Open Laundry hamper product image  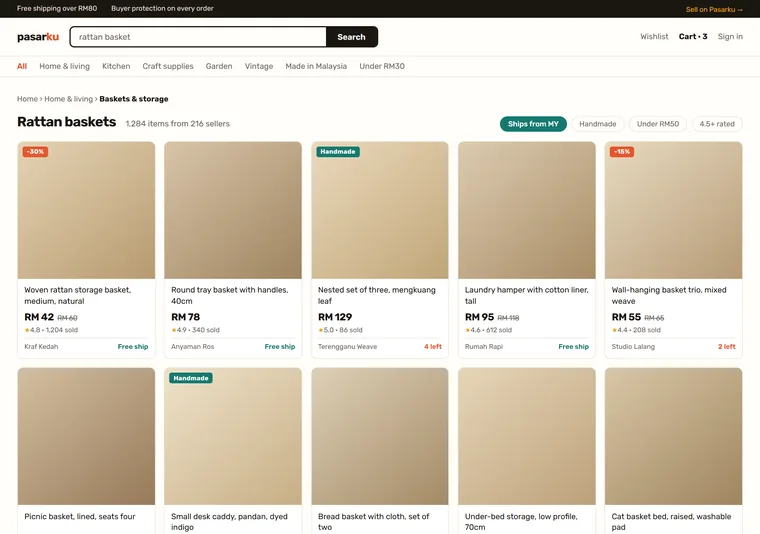527,210
